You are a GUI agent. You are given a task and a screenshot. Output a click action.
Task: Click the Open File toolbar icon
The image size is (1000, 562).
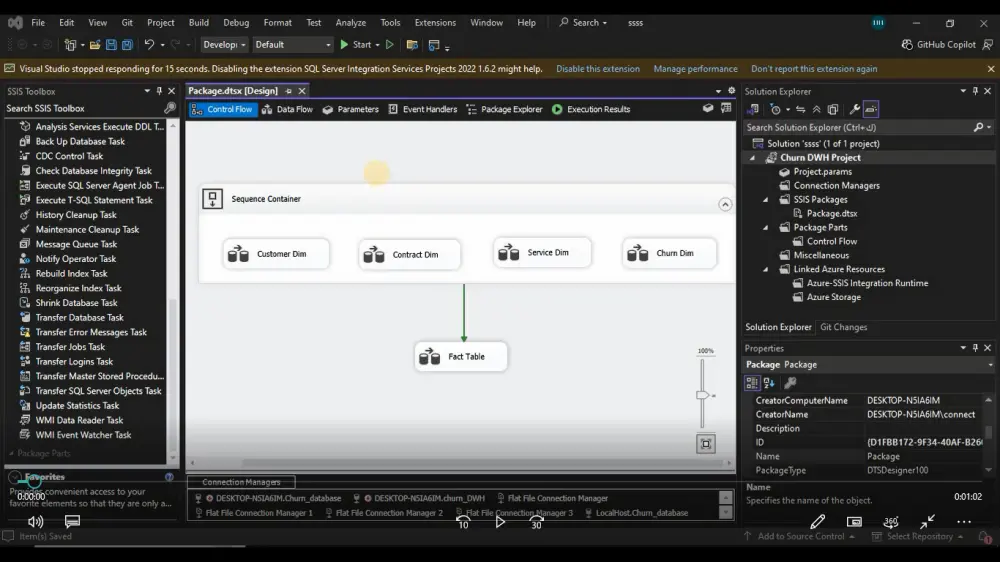(x=94, y=45)
